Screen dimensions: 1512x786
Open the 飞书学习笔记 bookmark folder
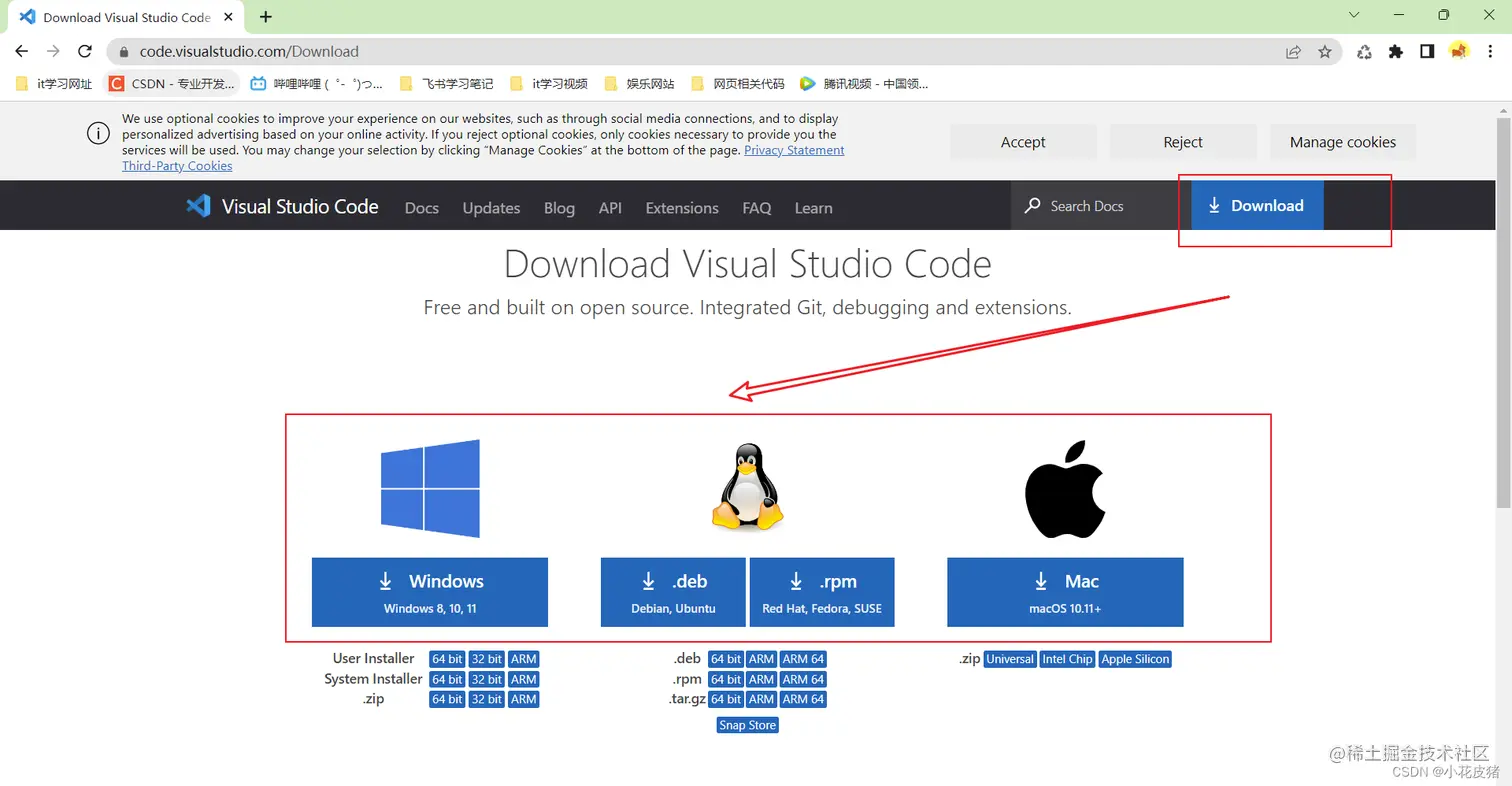pyautogui.click(x=446, y=84)
